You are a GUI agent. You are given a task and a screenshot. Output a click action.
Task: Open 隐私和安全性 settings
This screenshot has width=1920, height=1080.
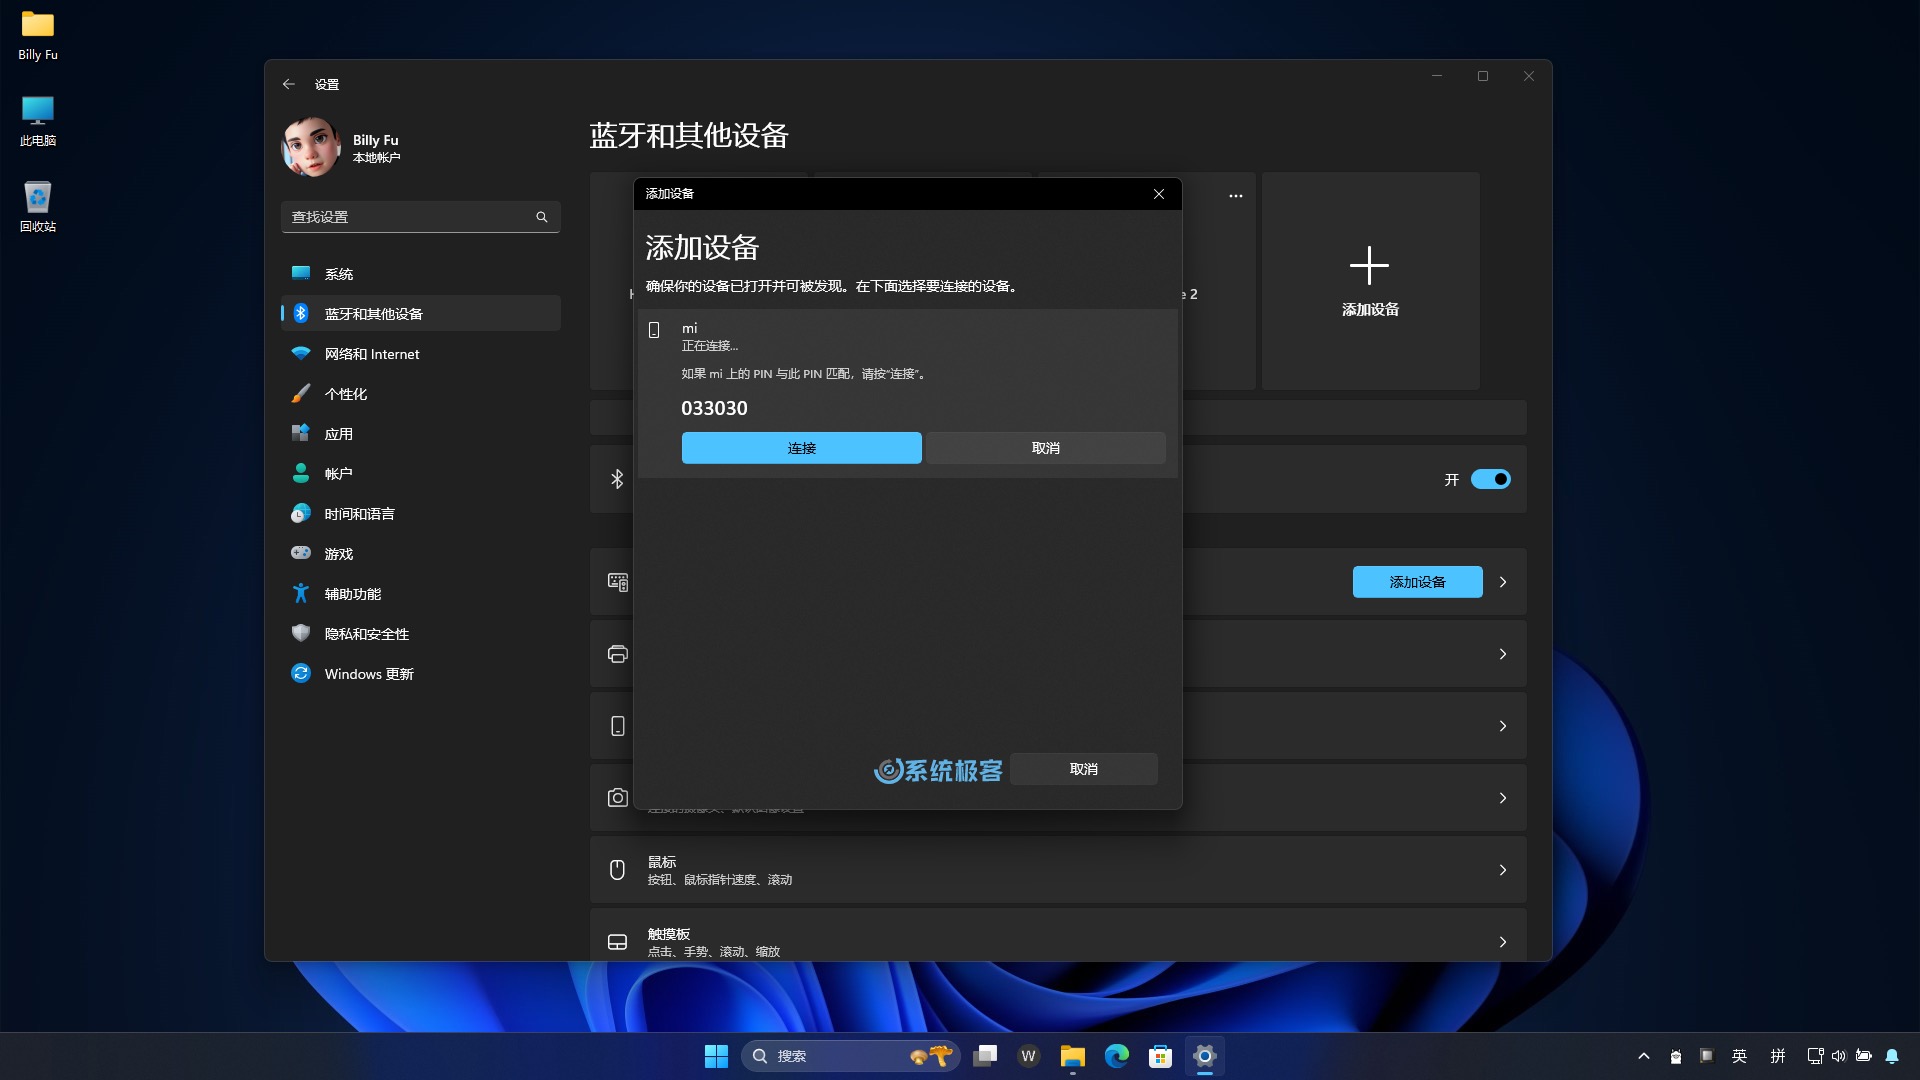[420, 634]
